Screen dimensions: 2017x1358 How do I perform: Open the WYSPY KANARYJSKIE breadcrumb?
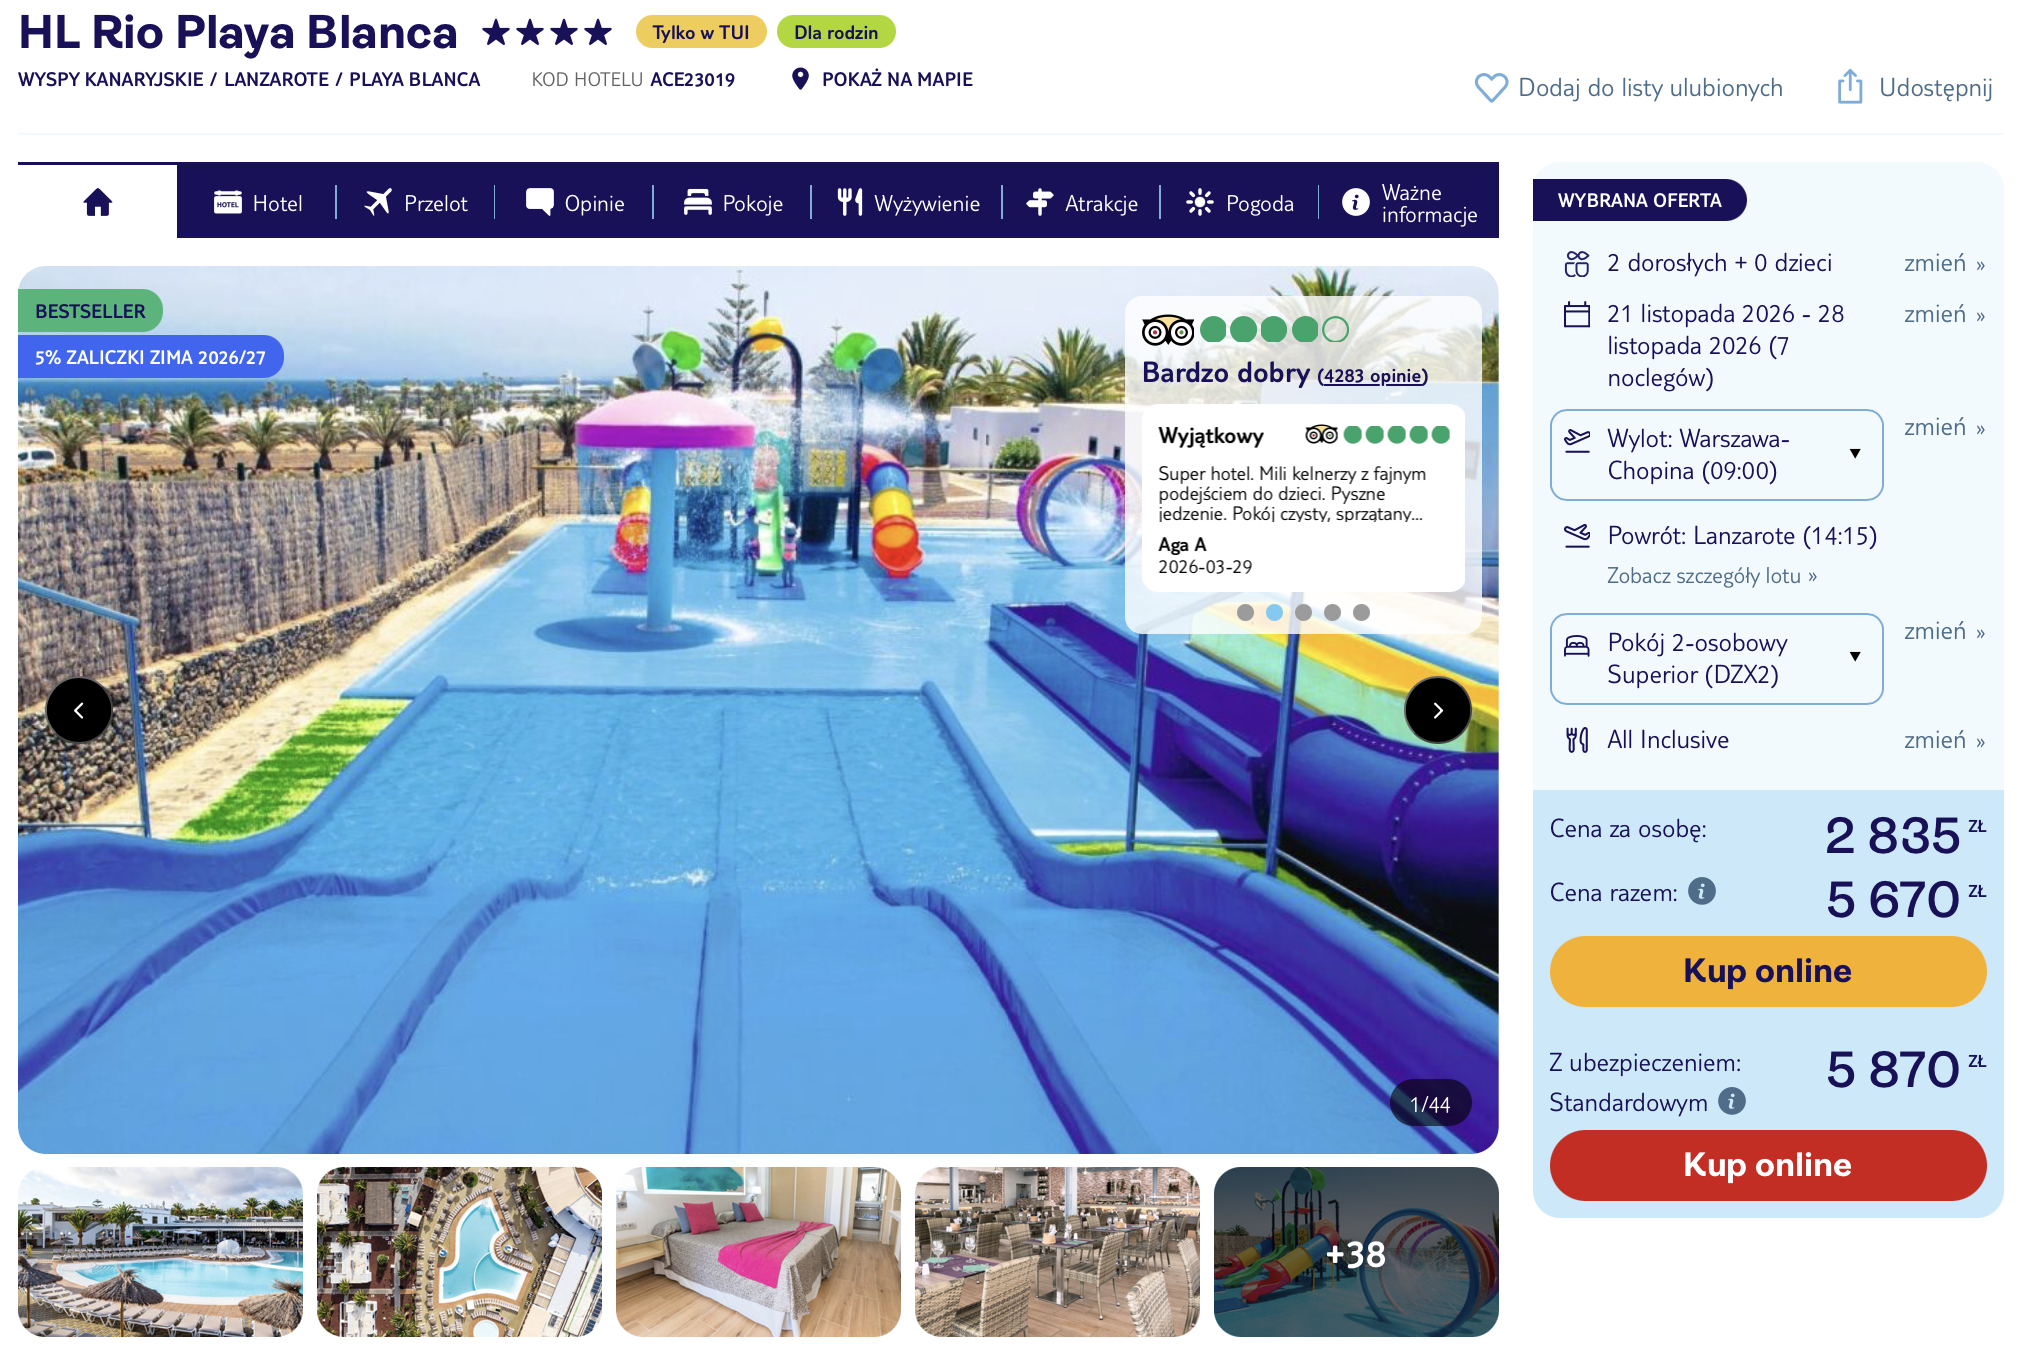click(111, 79)
